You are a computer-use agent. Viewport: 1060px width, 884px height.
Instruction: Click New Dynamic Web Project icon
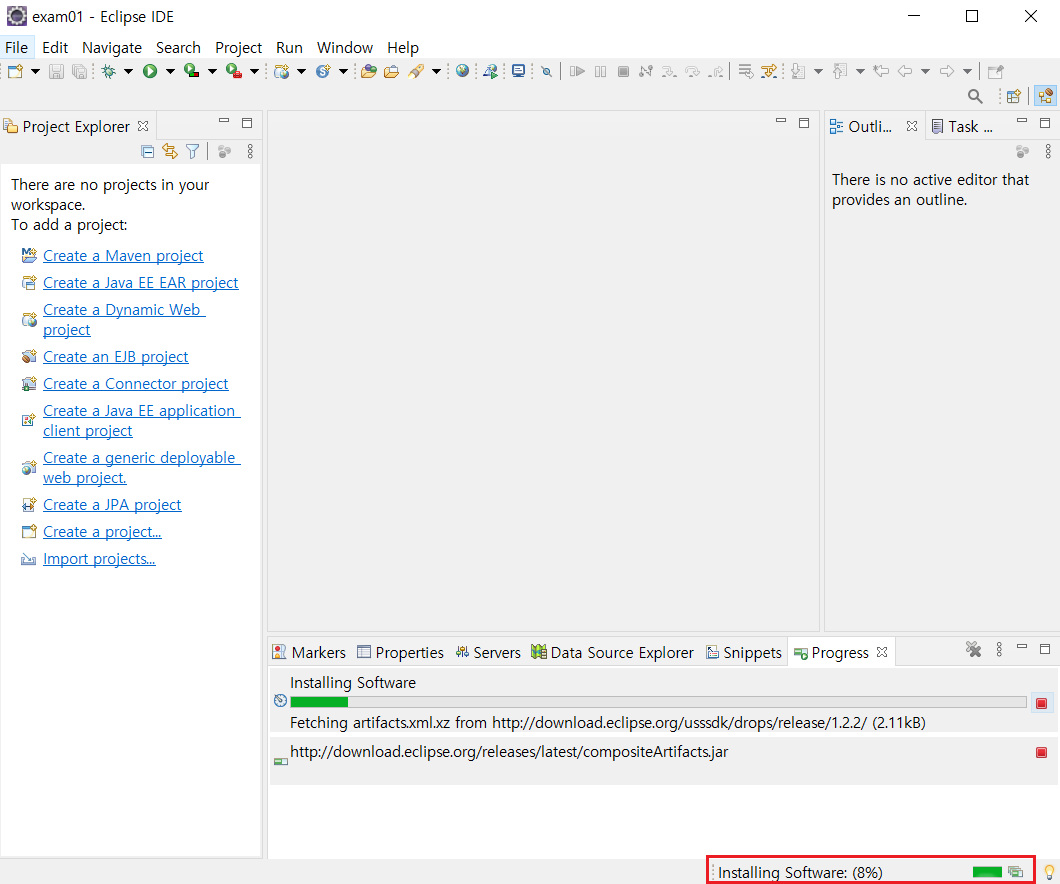[x=282, y=71]
